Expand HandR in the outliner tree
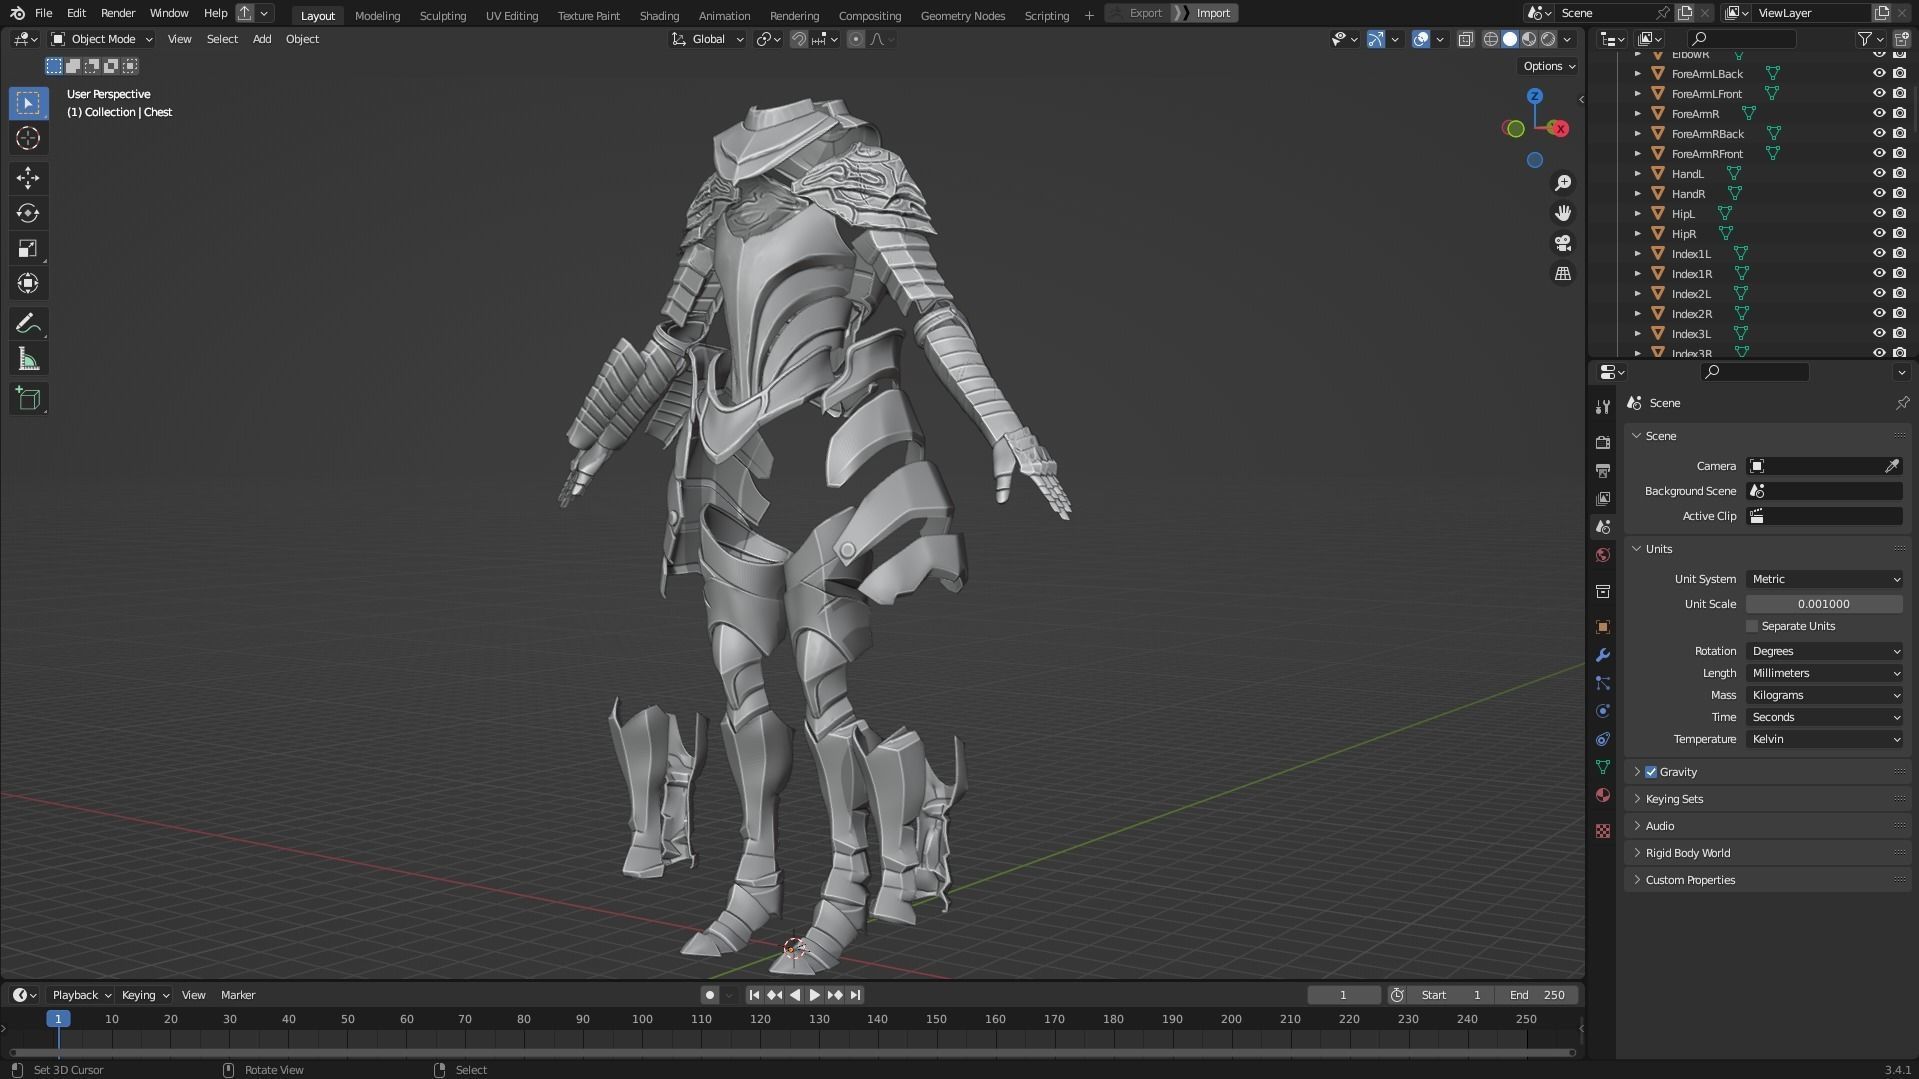Screen dimensions: 1919x1079 [1637, 193]
